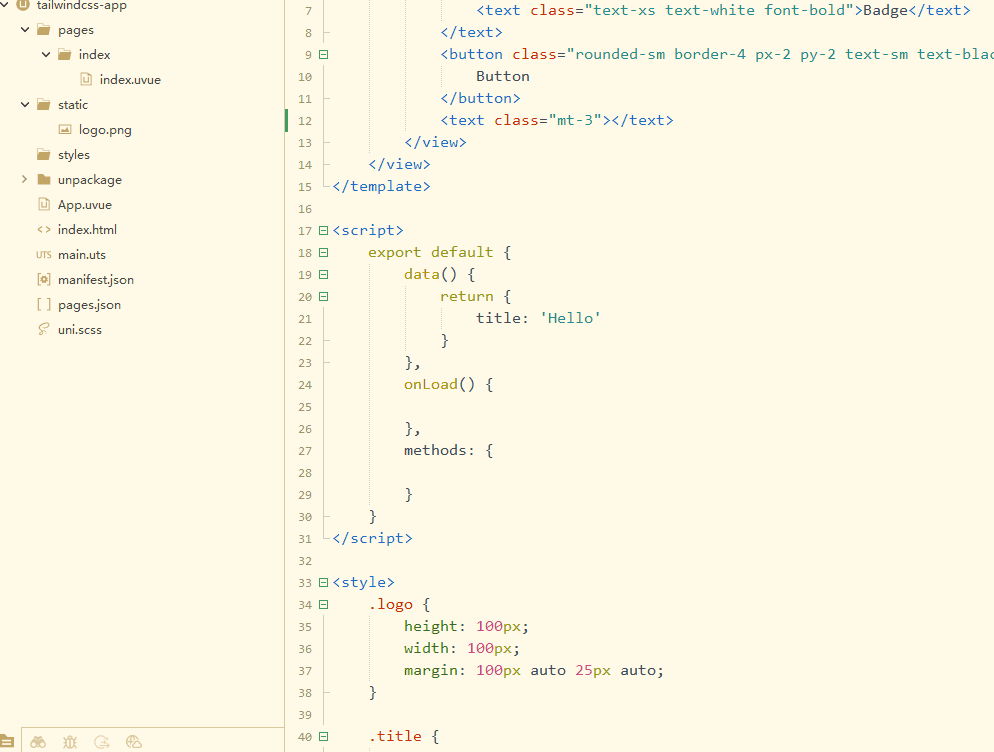Fold the .logo CSS rule at line 34
Viewport: 994px width, 752px height.
tap(323, 605)
